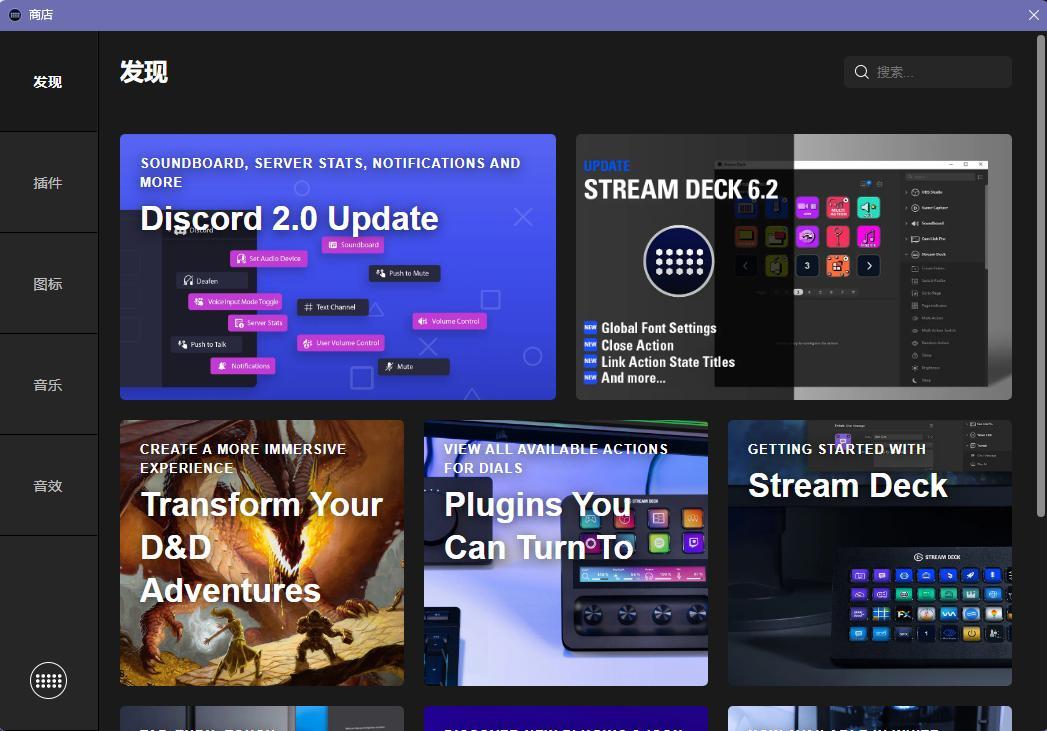Close the 商店 window

click(x=1033, y=15)
